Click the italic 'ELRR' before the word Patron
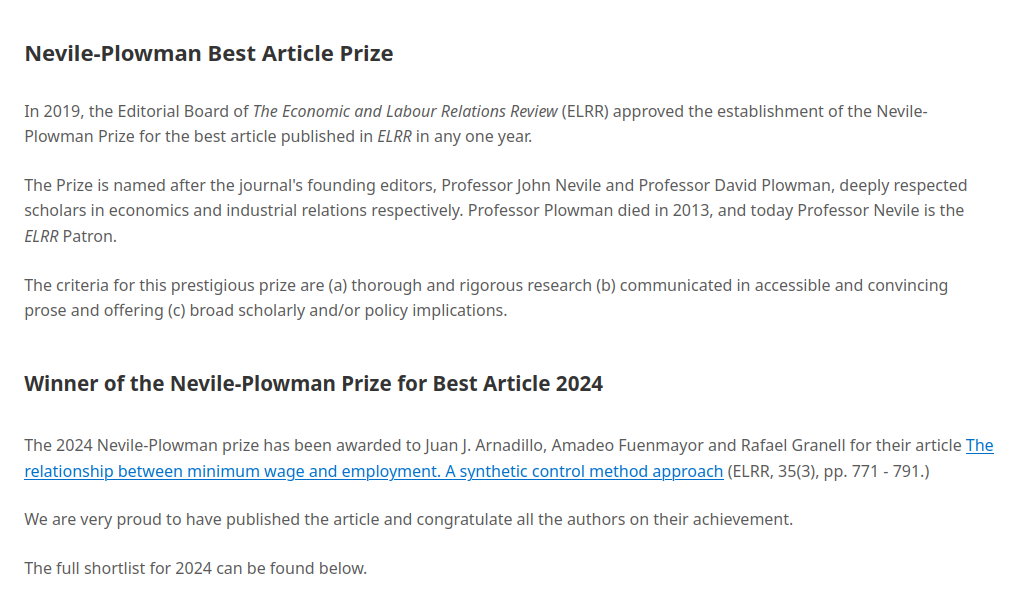This screenshot has height=609, width=1018. pos(42,236)
